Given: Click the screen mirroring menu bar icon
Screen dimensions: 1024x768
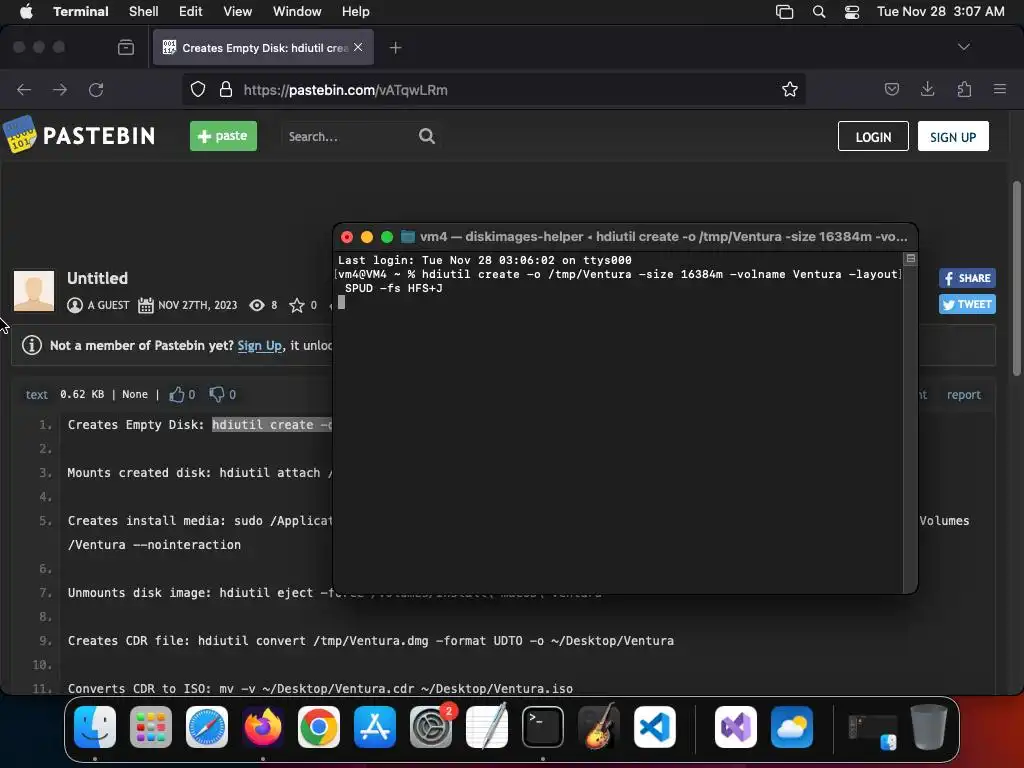Looking at the screenshot, I should coord(784,12).
